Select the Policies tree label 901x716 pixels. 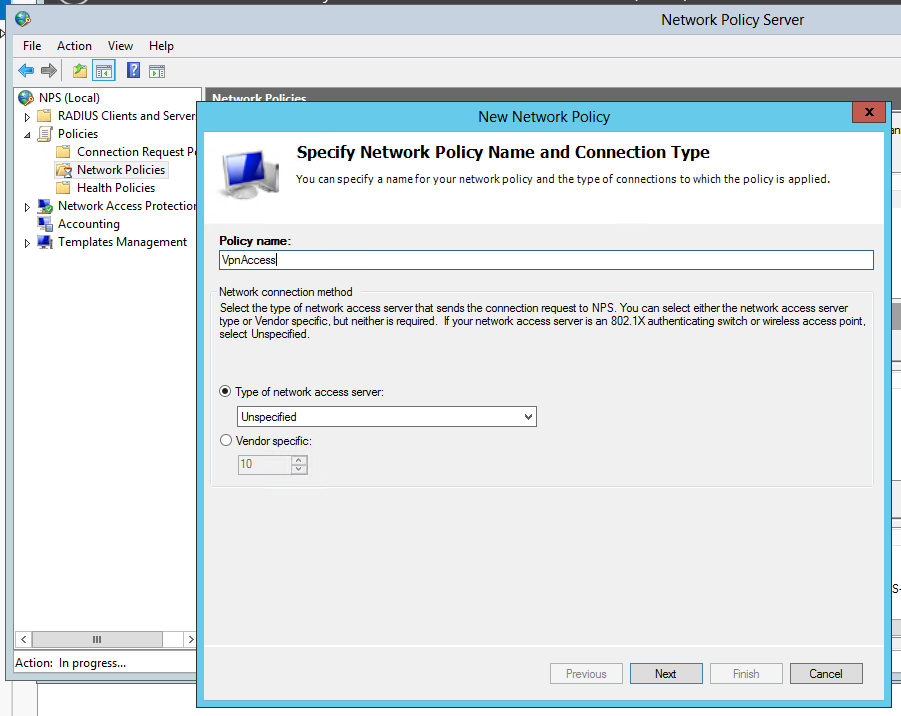pyautogui.click(x=78, y=134)
